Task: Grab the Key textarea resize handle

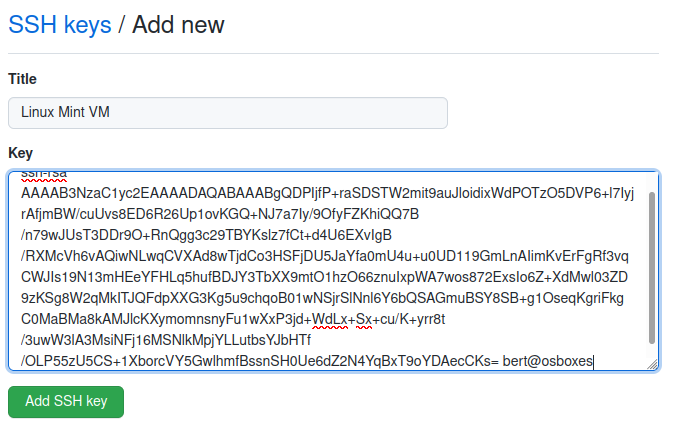Action: pyautogui.click(x=652, y=364)
